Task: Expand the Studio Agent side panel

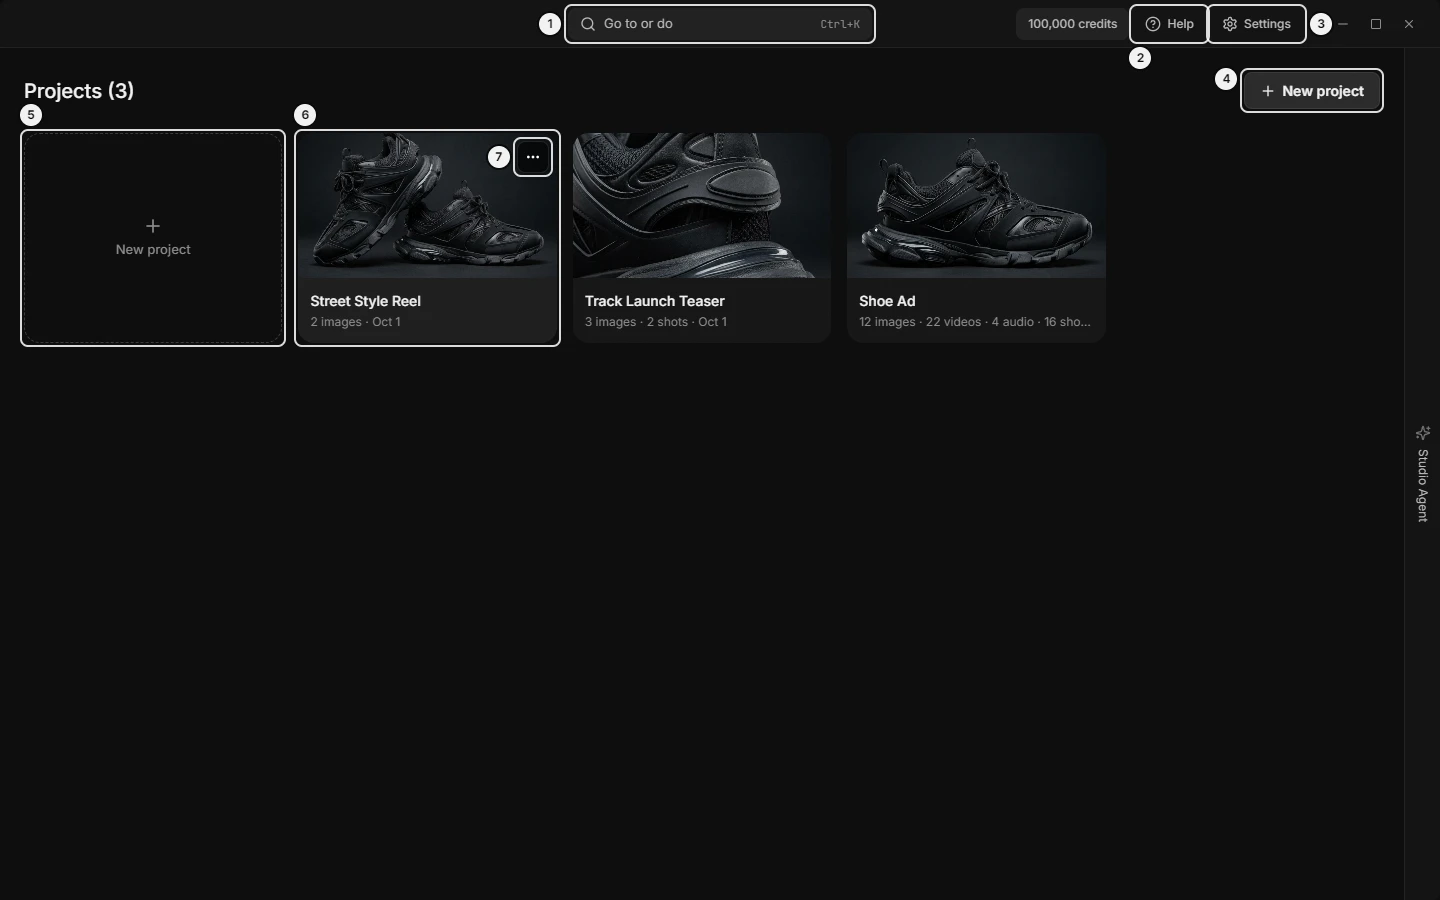Action: 1423,473
